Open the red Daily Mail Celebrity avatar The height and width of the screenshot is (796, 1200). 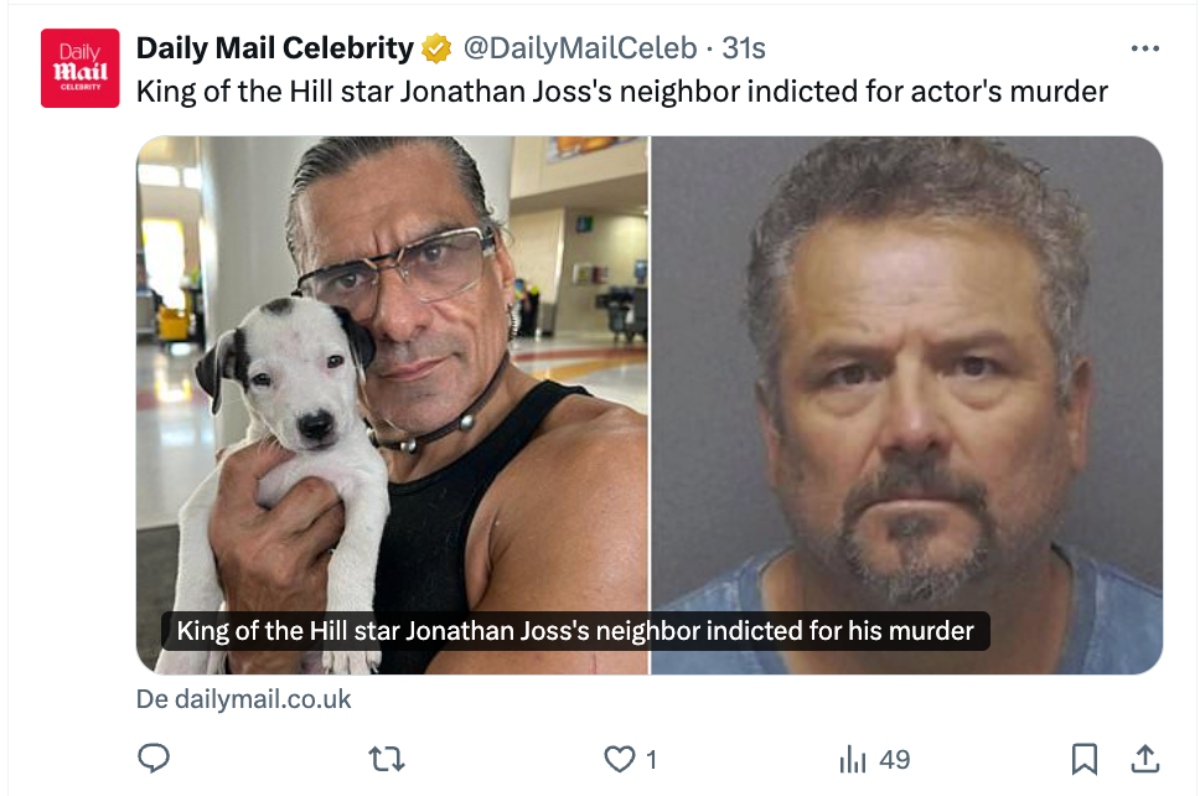(x=80, y=68)
